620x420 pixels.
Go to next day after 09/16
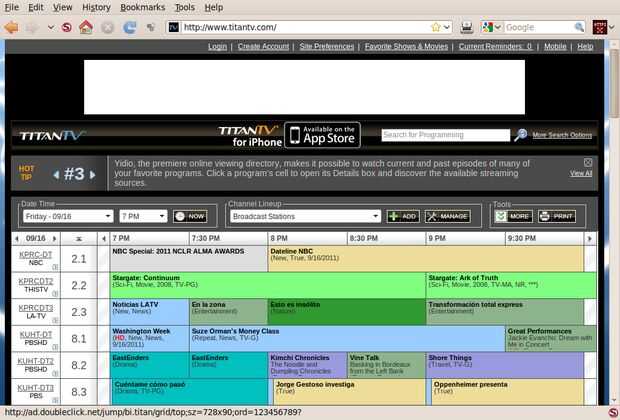[x=54, y=238]
